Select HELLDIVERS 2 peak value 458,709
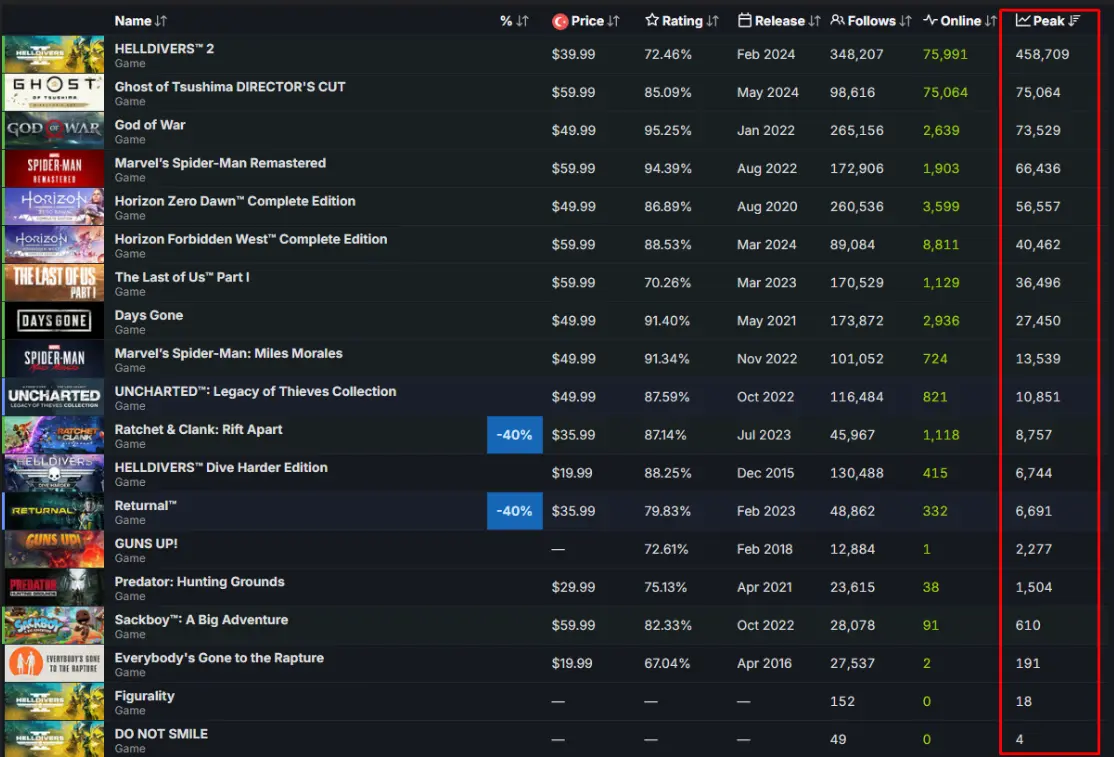This screenshot has height=757, width=1114. pos(1042,54)
